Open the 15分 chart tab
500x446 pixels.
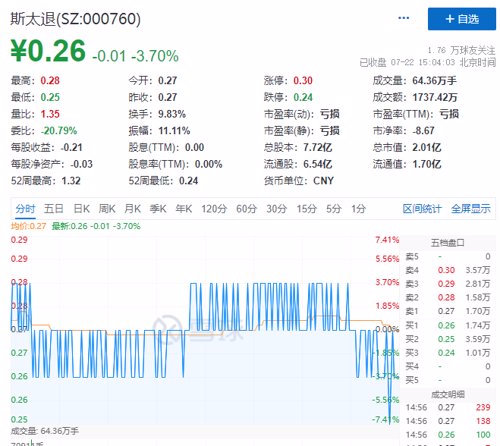pos(307,209)
